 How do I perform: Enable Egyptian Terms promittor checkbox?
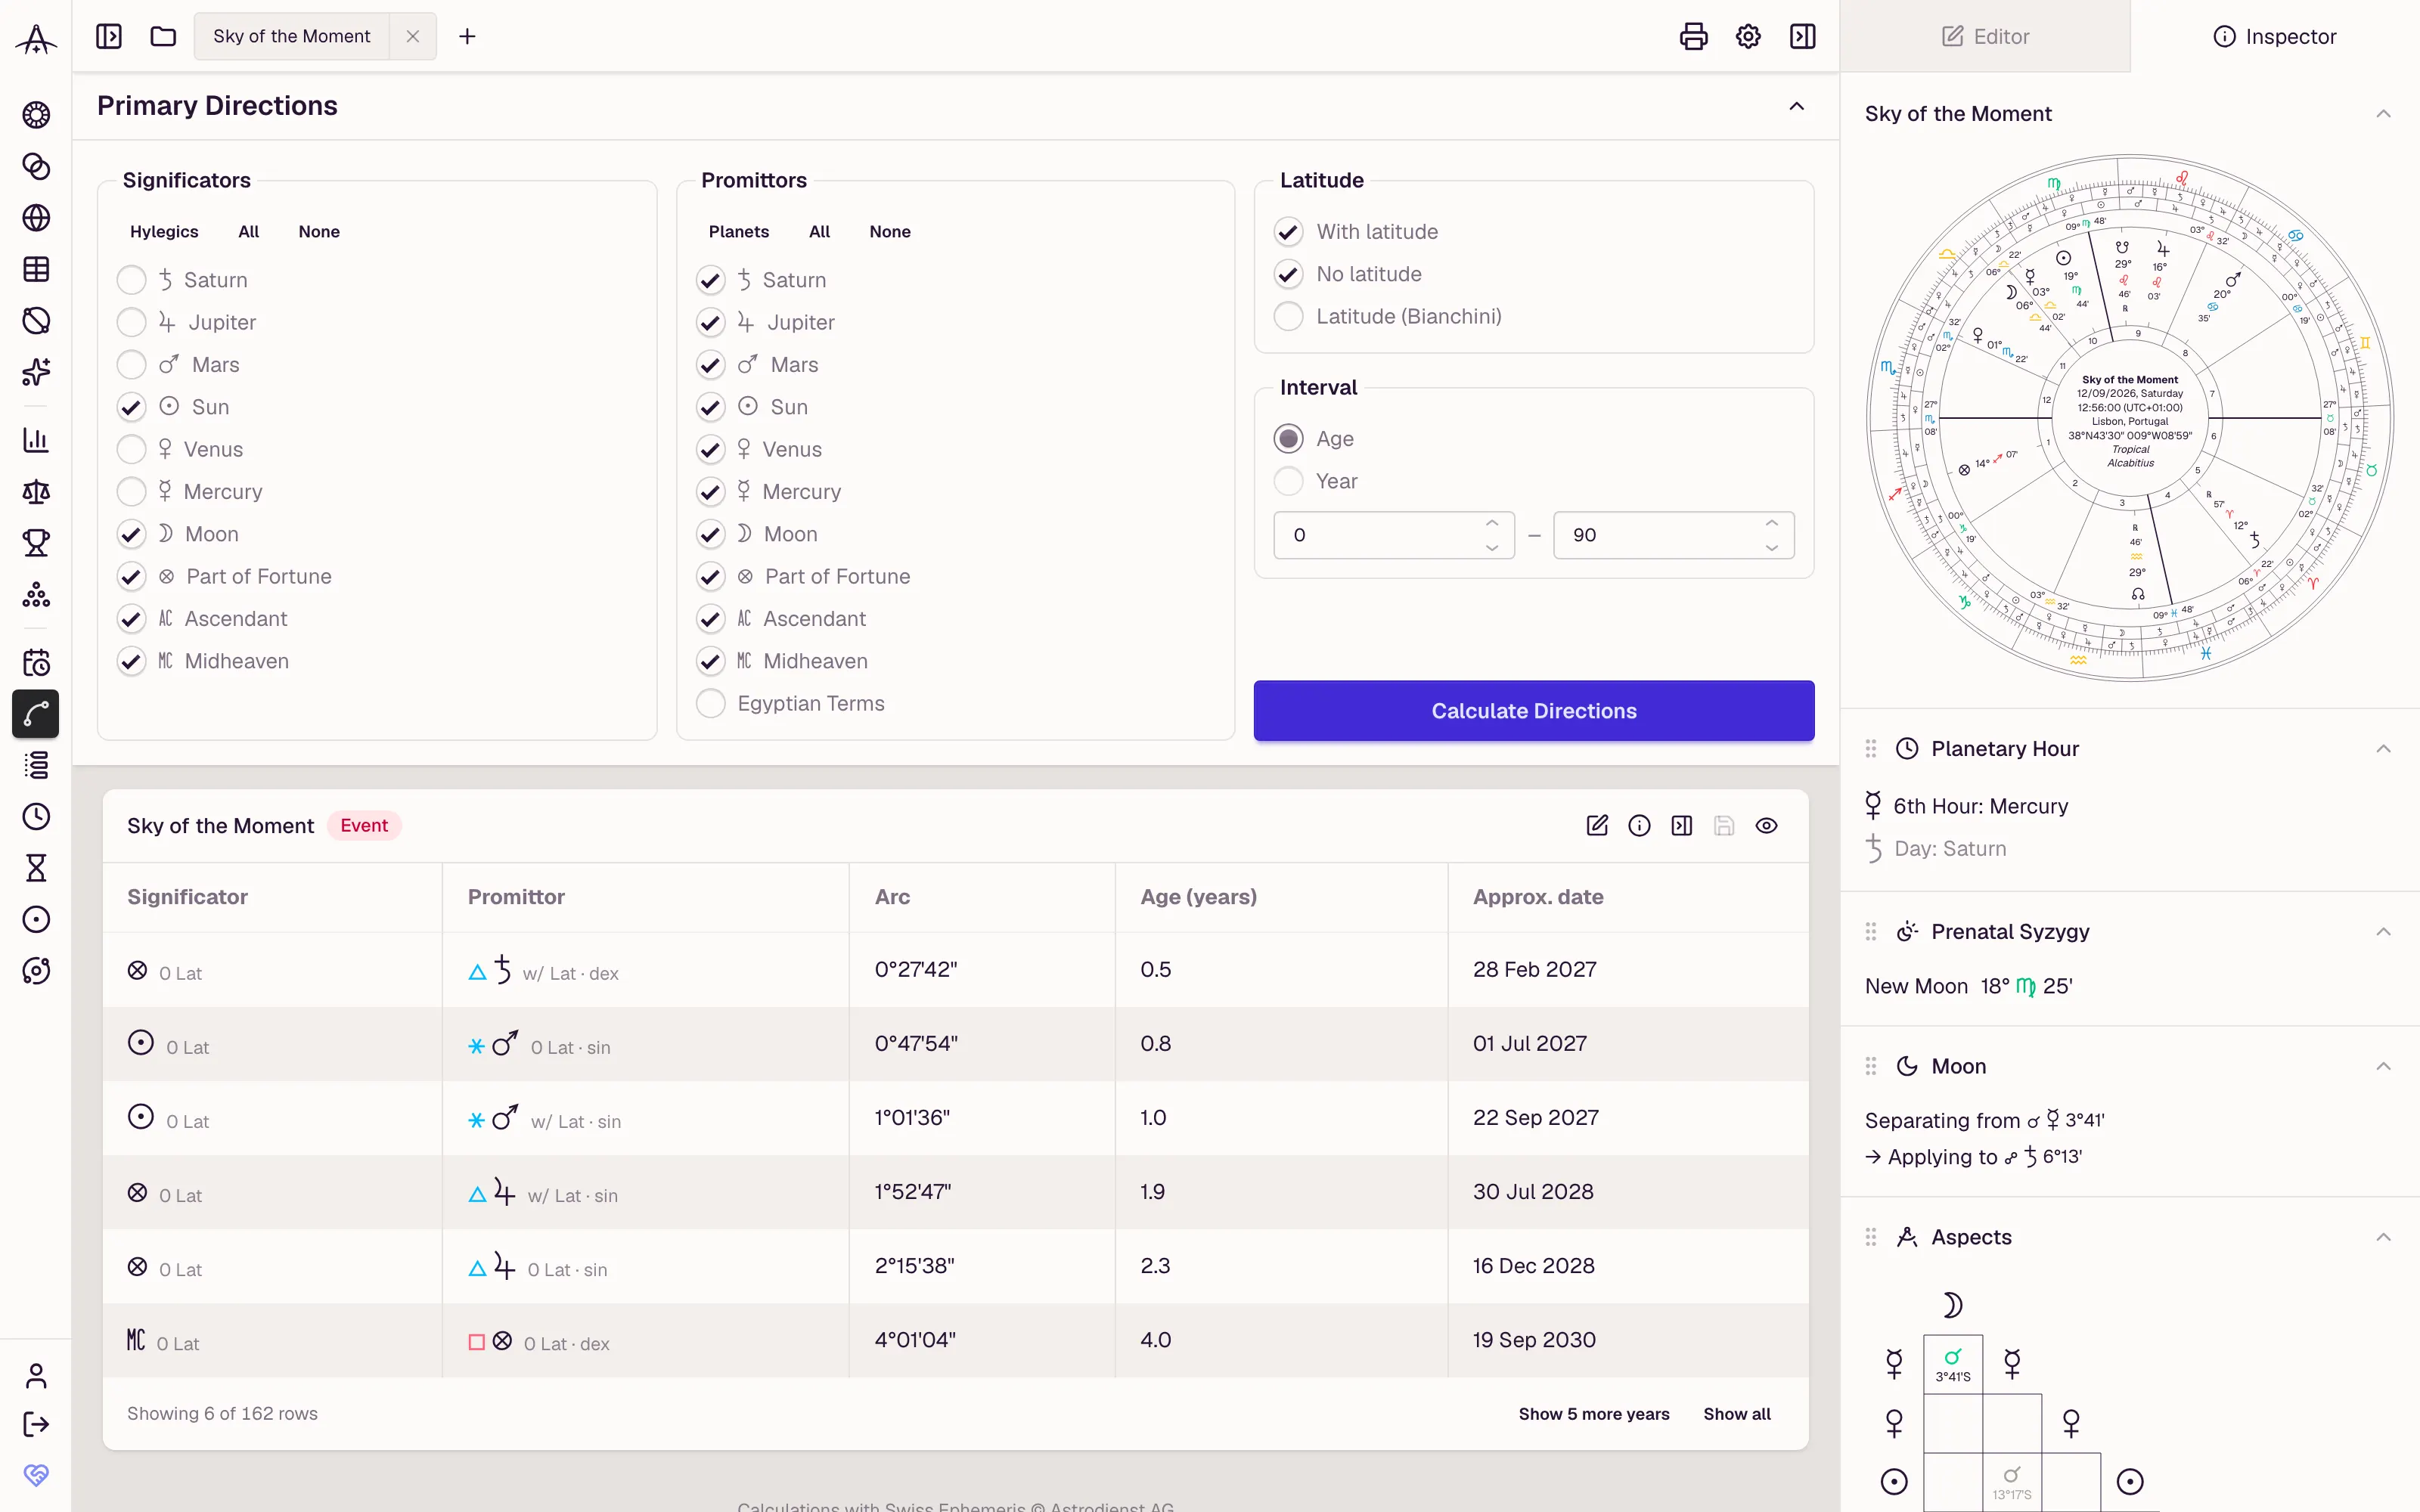coord(710,704)
